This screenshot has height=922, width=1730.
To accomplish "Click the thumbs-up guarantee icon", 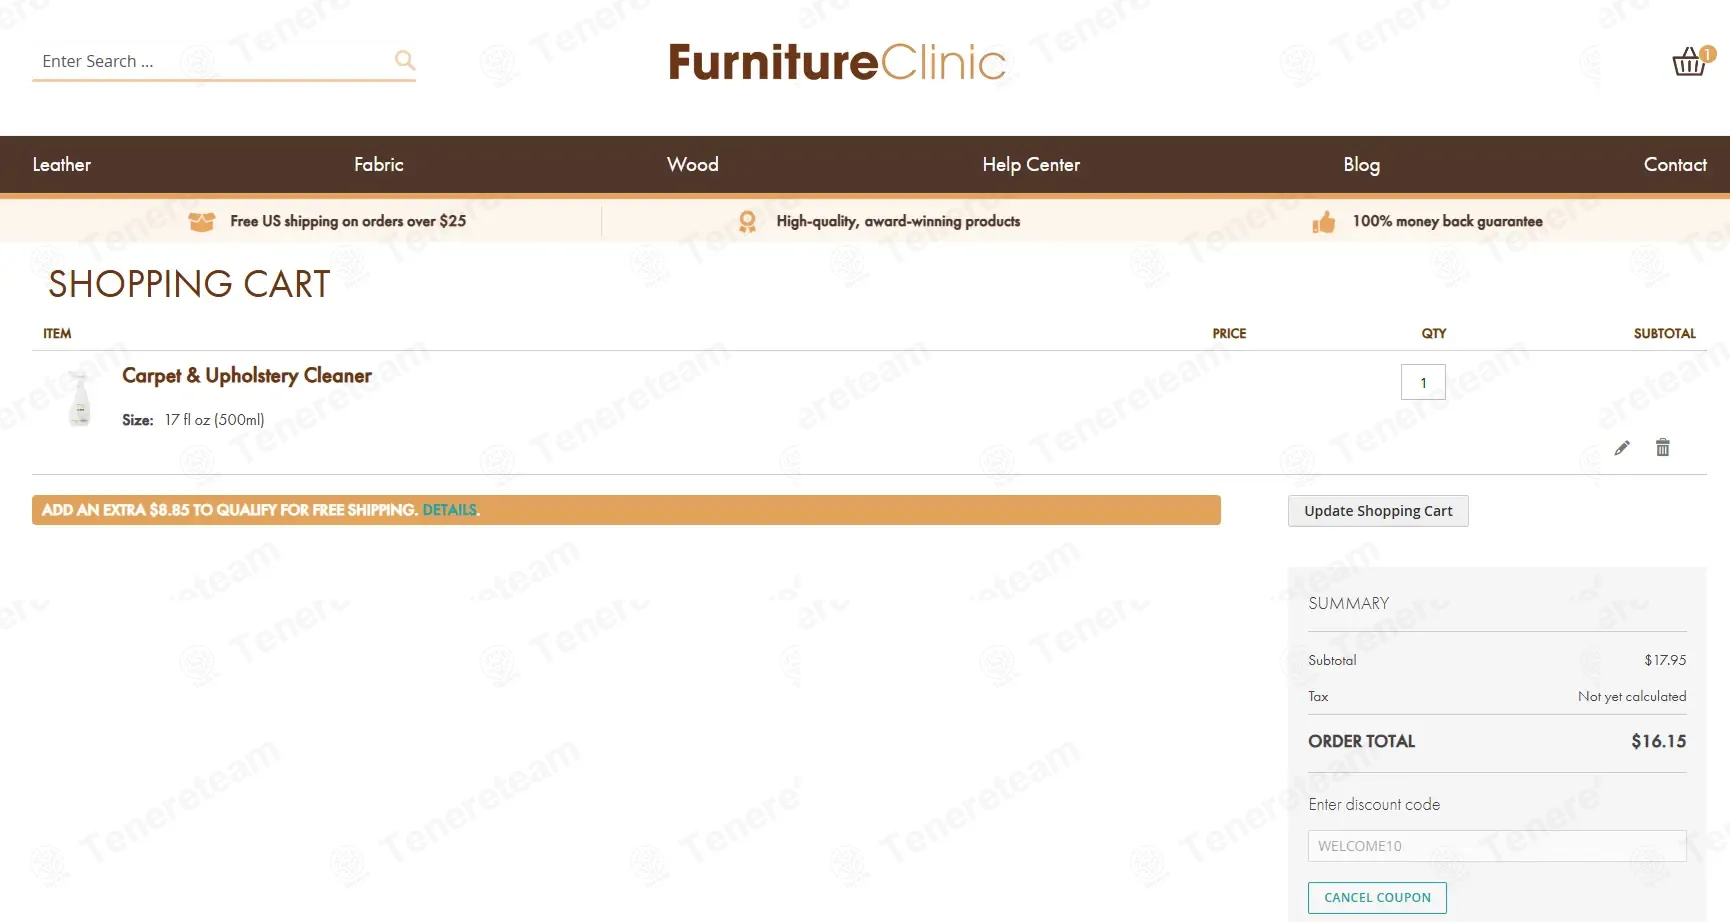I will point(1324,222).
